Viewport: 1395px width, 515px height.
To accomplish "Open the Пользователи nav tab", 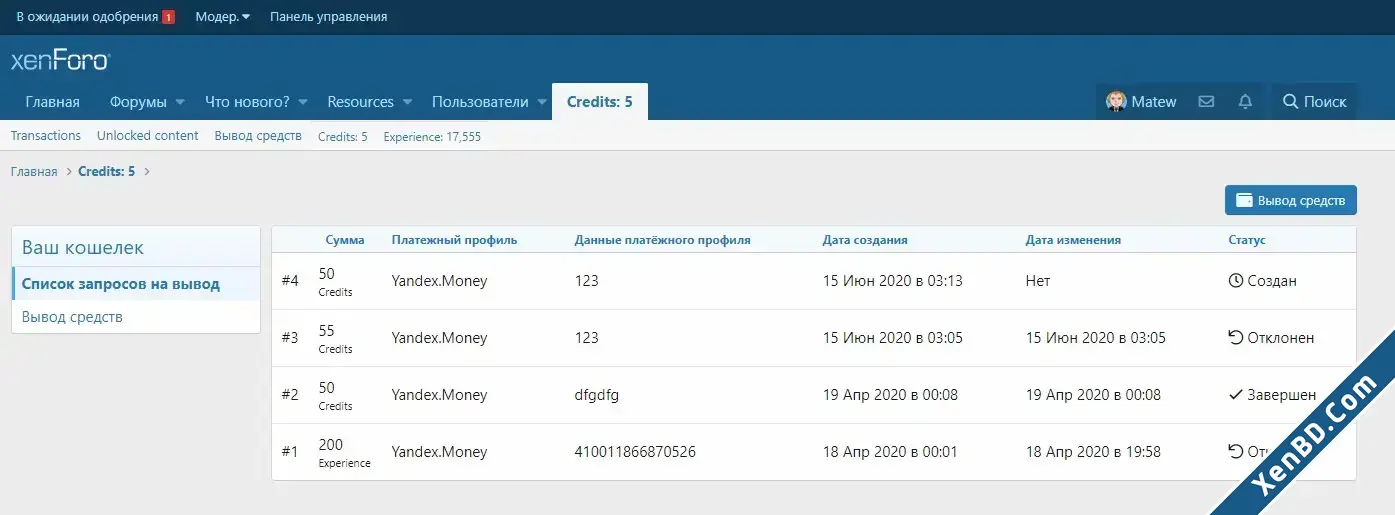I will (480, 102).
